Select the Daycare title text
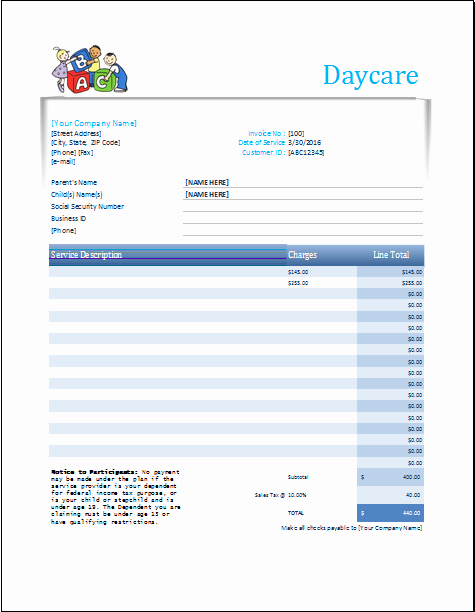Viewport: 475px width, 612px height. coord(371,75)
